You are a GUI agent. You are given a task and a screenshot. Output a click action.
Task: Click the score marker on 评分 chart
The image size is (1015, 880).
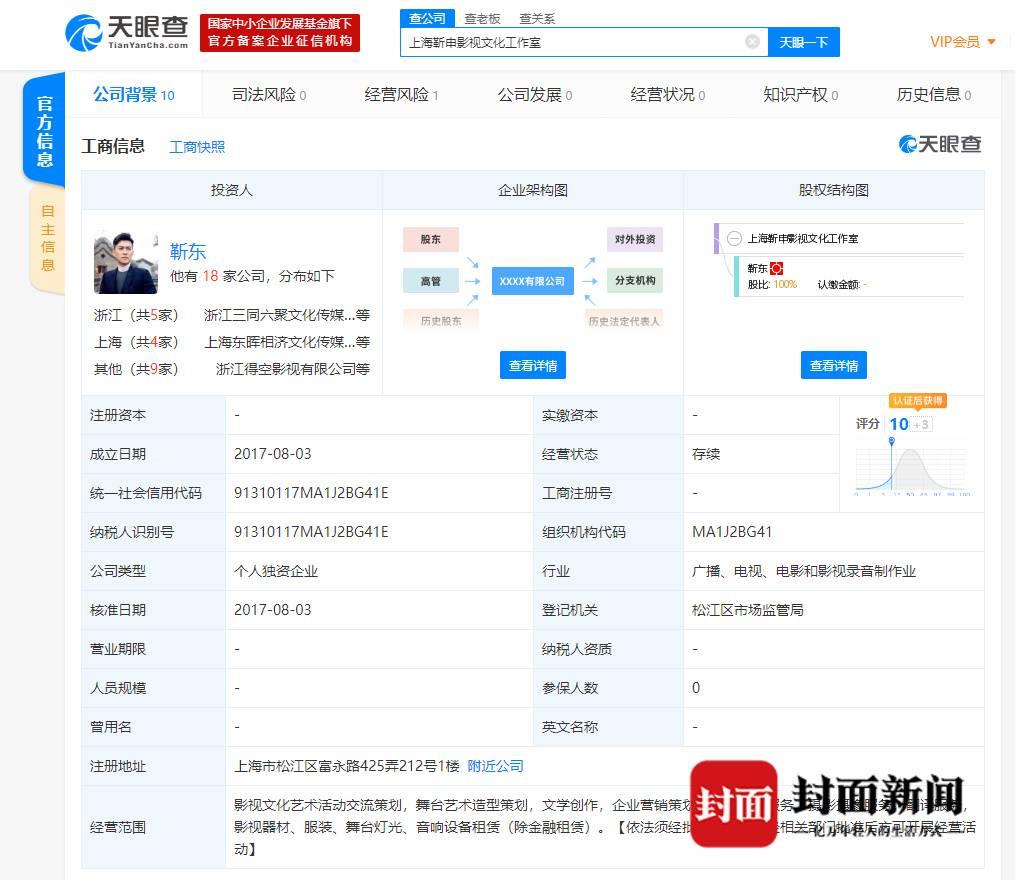[x=891, y=441]
